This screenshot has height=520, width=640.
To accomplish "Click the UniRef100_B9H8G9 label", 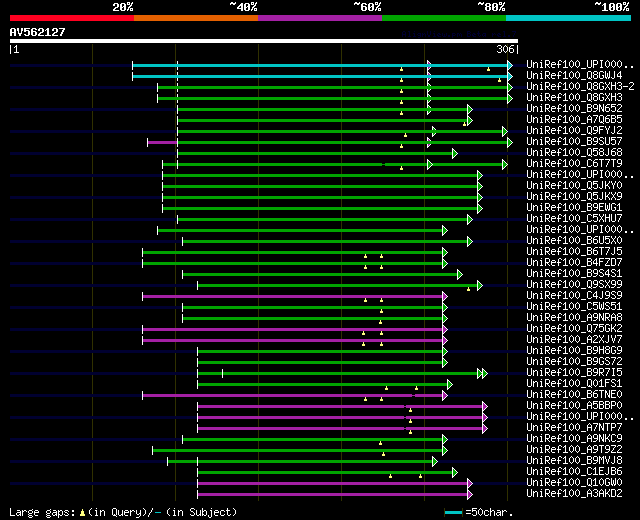I will (574, 351).
